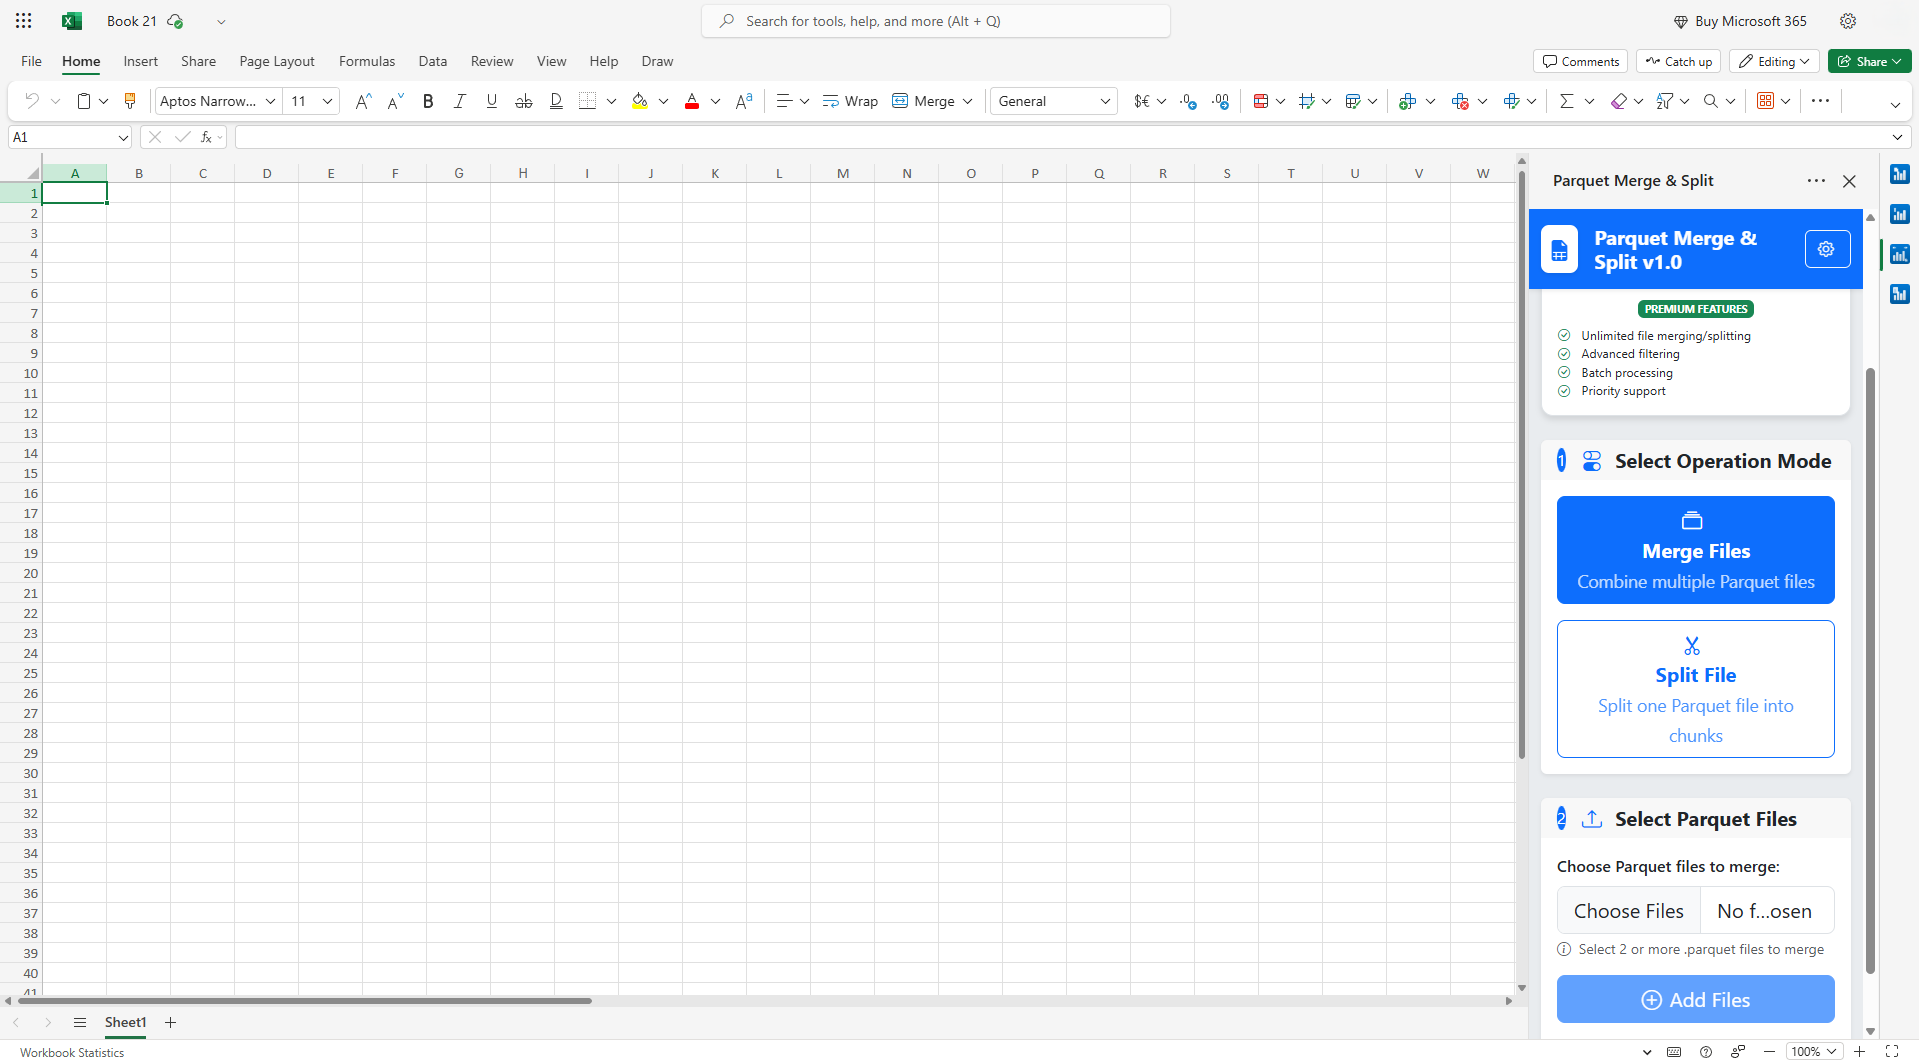Switch to the Page Layout tab
Image resolution: width=1919 pixels, height=1061 pixels.
(277, 61)
